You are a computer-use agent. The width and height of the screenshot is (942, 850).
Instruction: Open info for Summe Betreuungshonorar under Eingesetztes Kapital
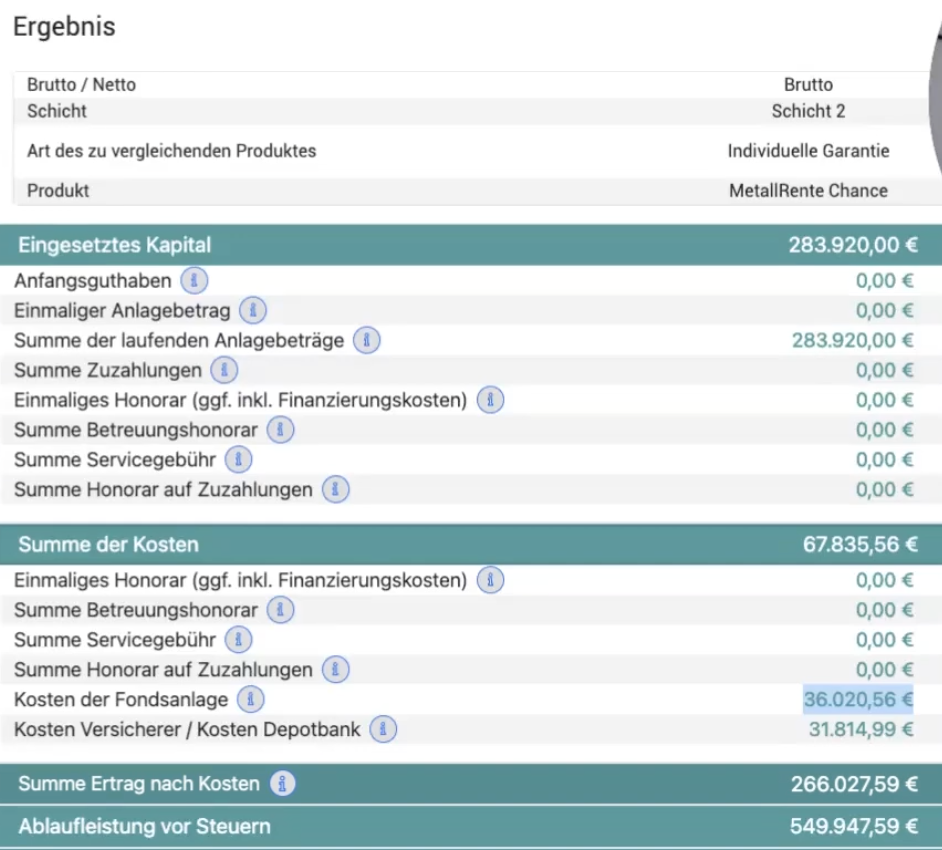point(280,430)
